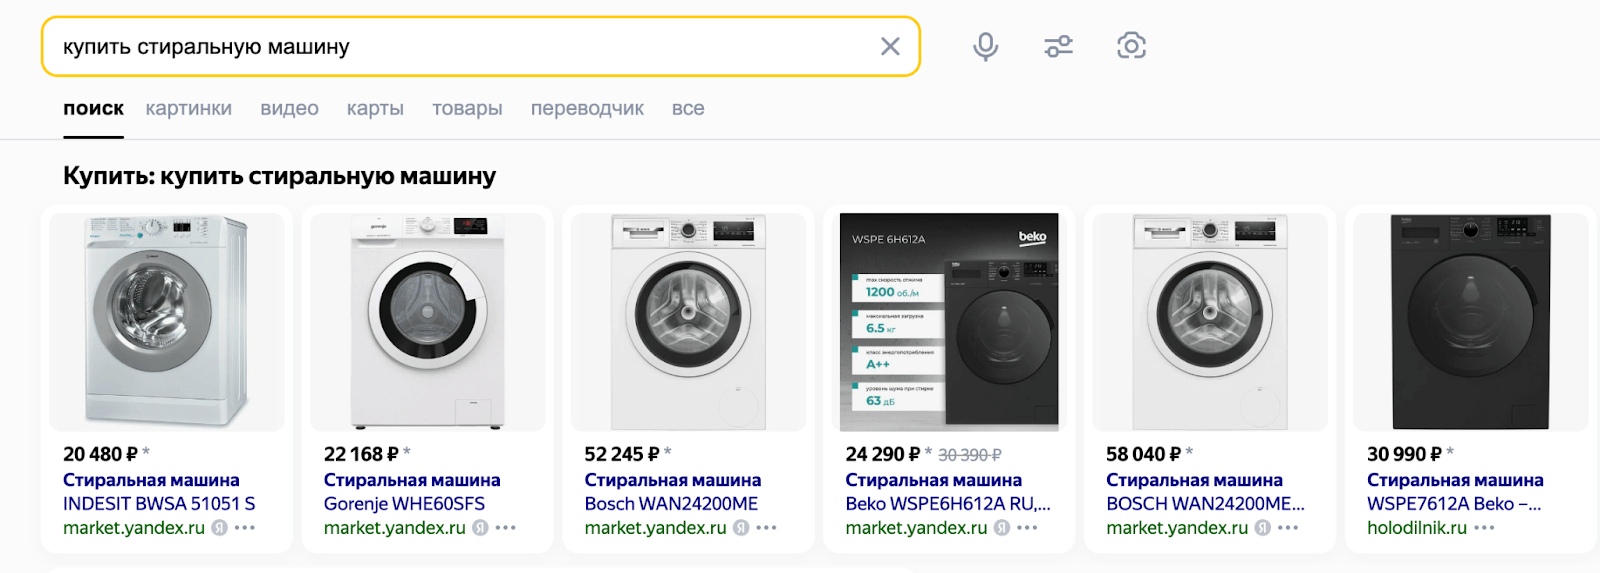This screenshot has height=573, width=1600.
Task: Switch to the товары tab
Action: coord(467,109)
